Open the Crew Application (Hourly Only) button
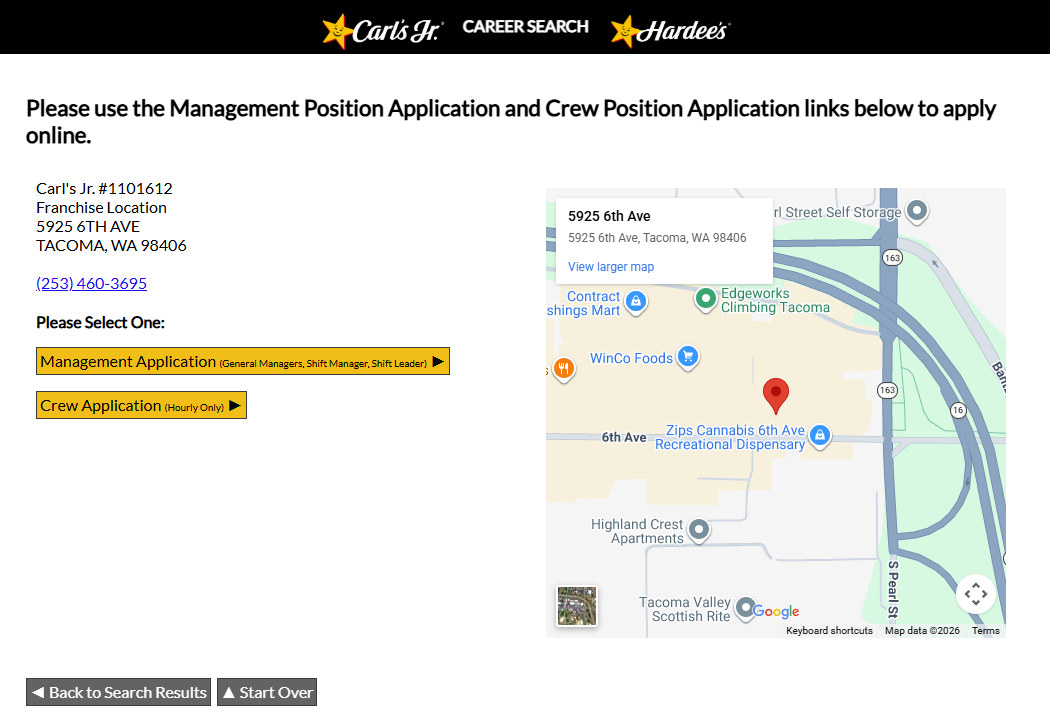 (141, 405)
